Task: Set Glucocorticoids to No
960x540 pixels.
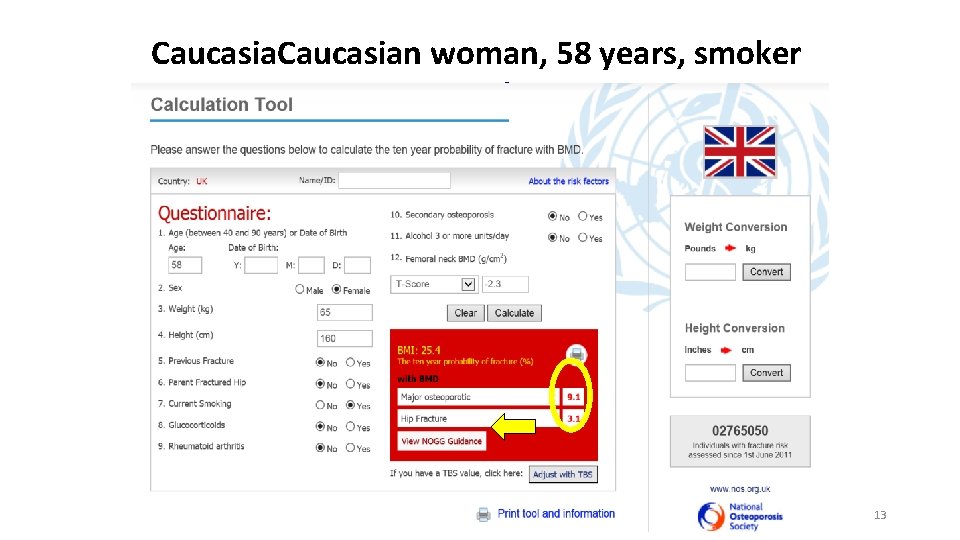Action: tap(320, 426)
